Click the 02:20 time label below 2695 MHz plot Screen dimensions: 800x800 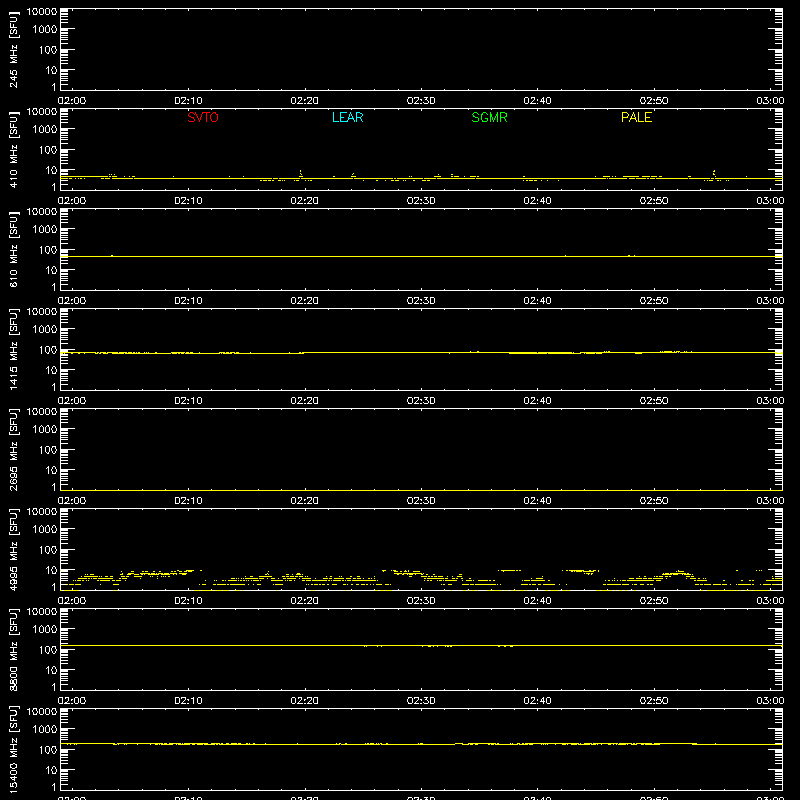tap(305, 501)
